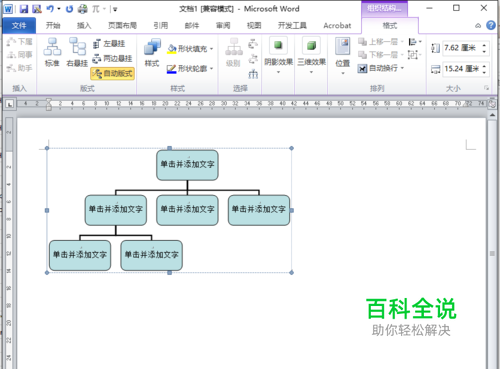Viewport: 500px width, 369px height.
Task: Select the top org chart box
Action: click(187, 165)
